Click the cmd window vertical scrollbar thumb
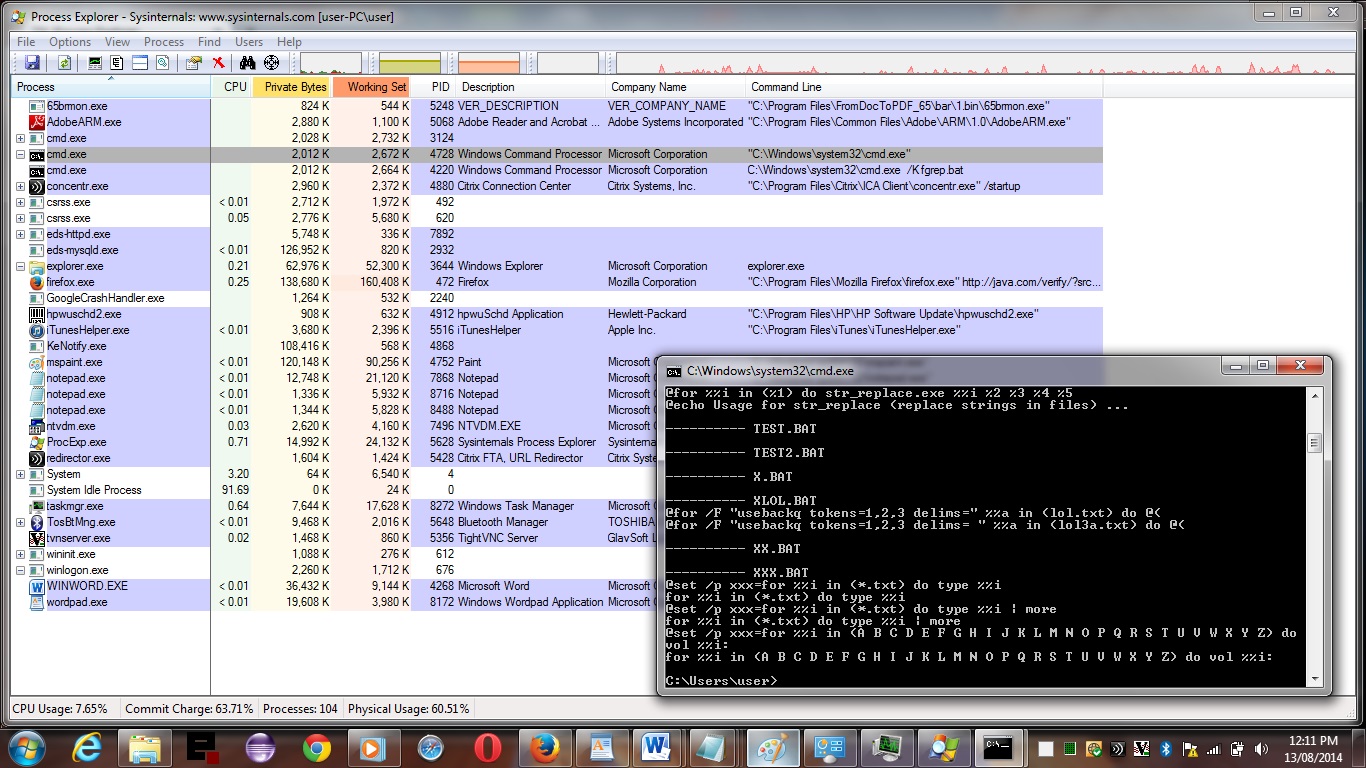The height and width of the screenshot is (768, 1366). click(1315, 443)
